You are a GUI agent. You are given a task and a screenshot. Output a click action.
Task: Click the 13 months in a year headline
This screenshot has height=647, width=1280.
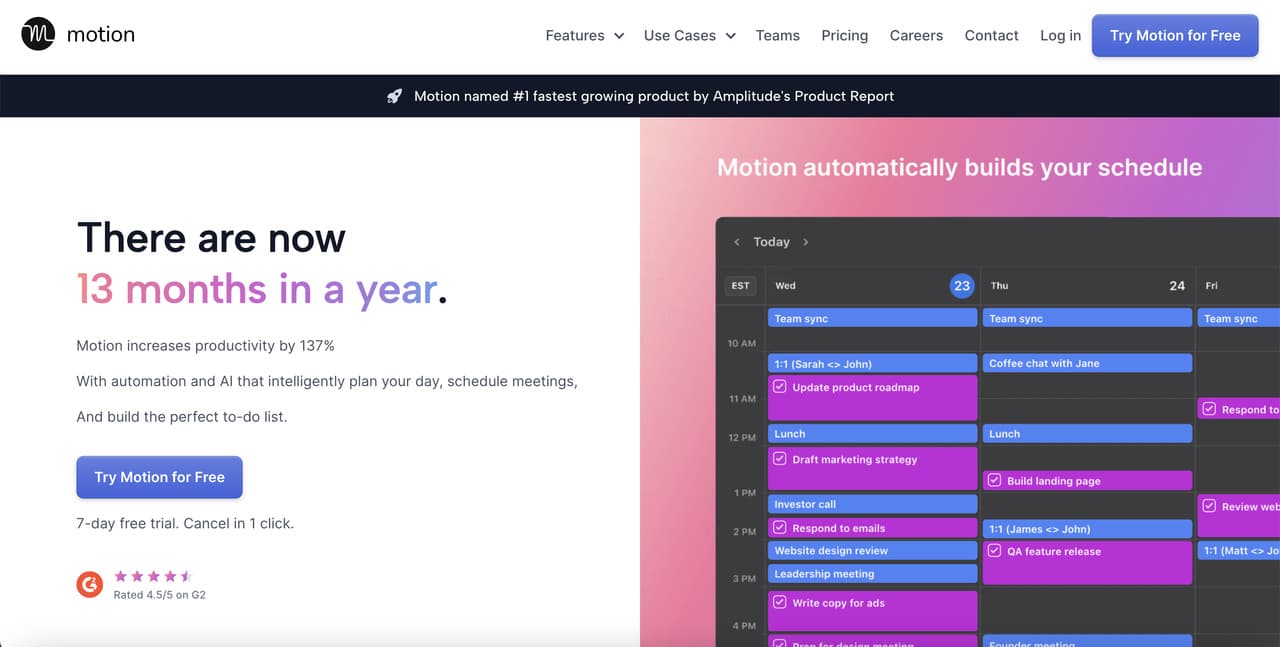point(261,289)
